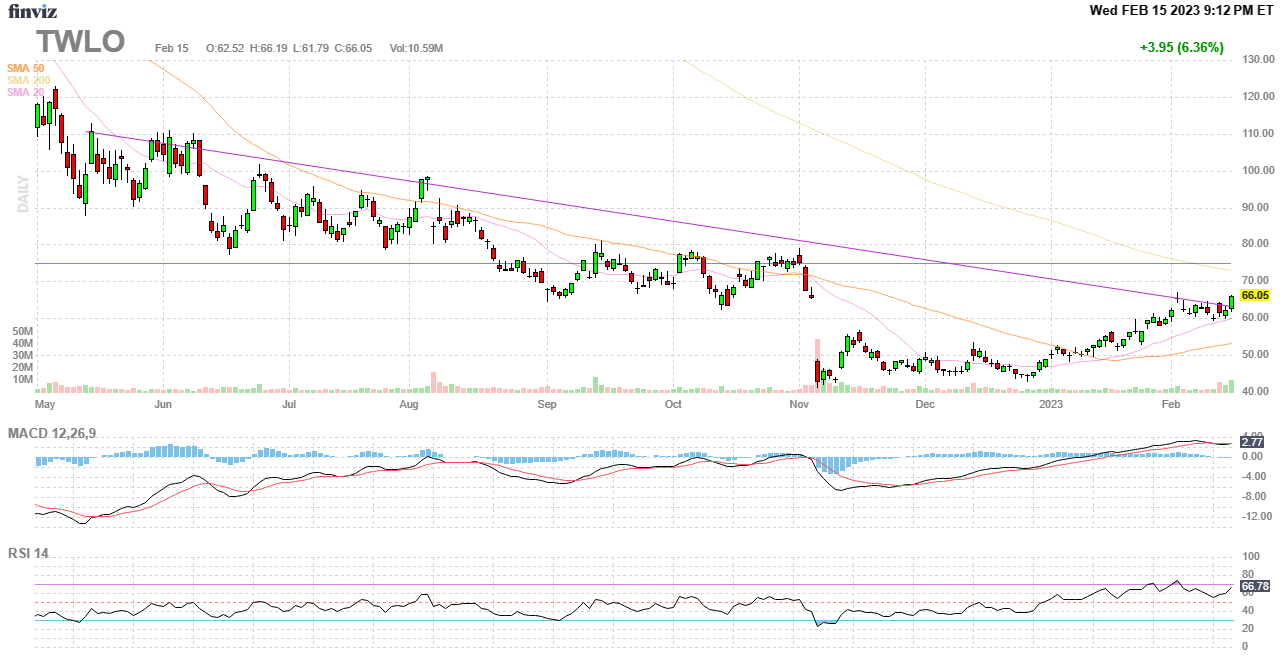The height and width of the screenshot is (662, 1282).
Task: Click the MACD 2.77 value tag
Action: 1252,441
